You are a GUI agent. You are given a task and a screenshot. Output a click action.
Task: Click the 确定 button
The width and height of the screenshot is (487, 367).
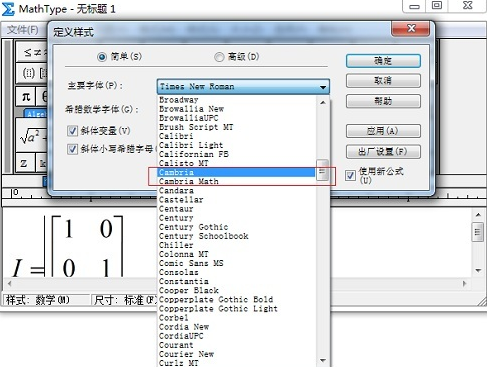383,61
